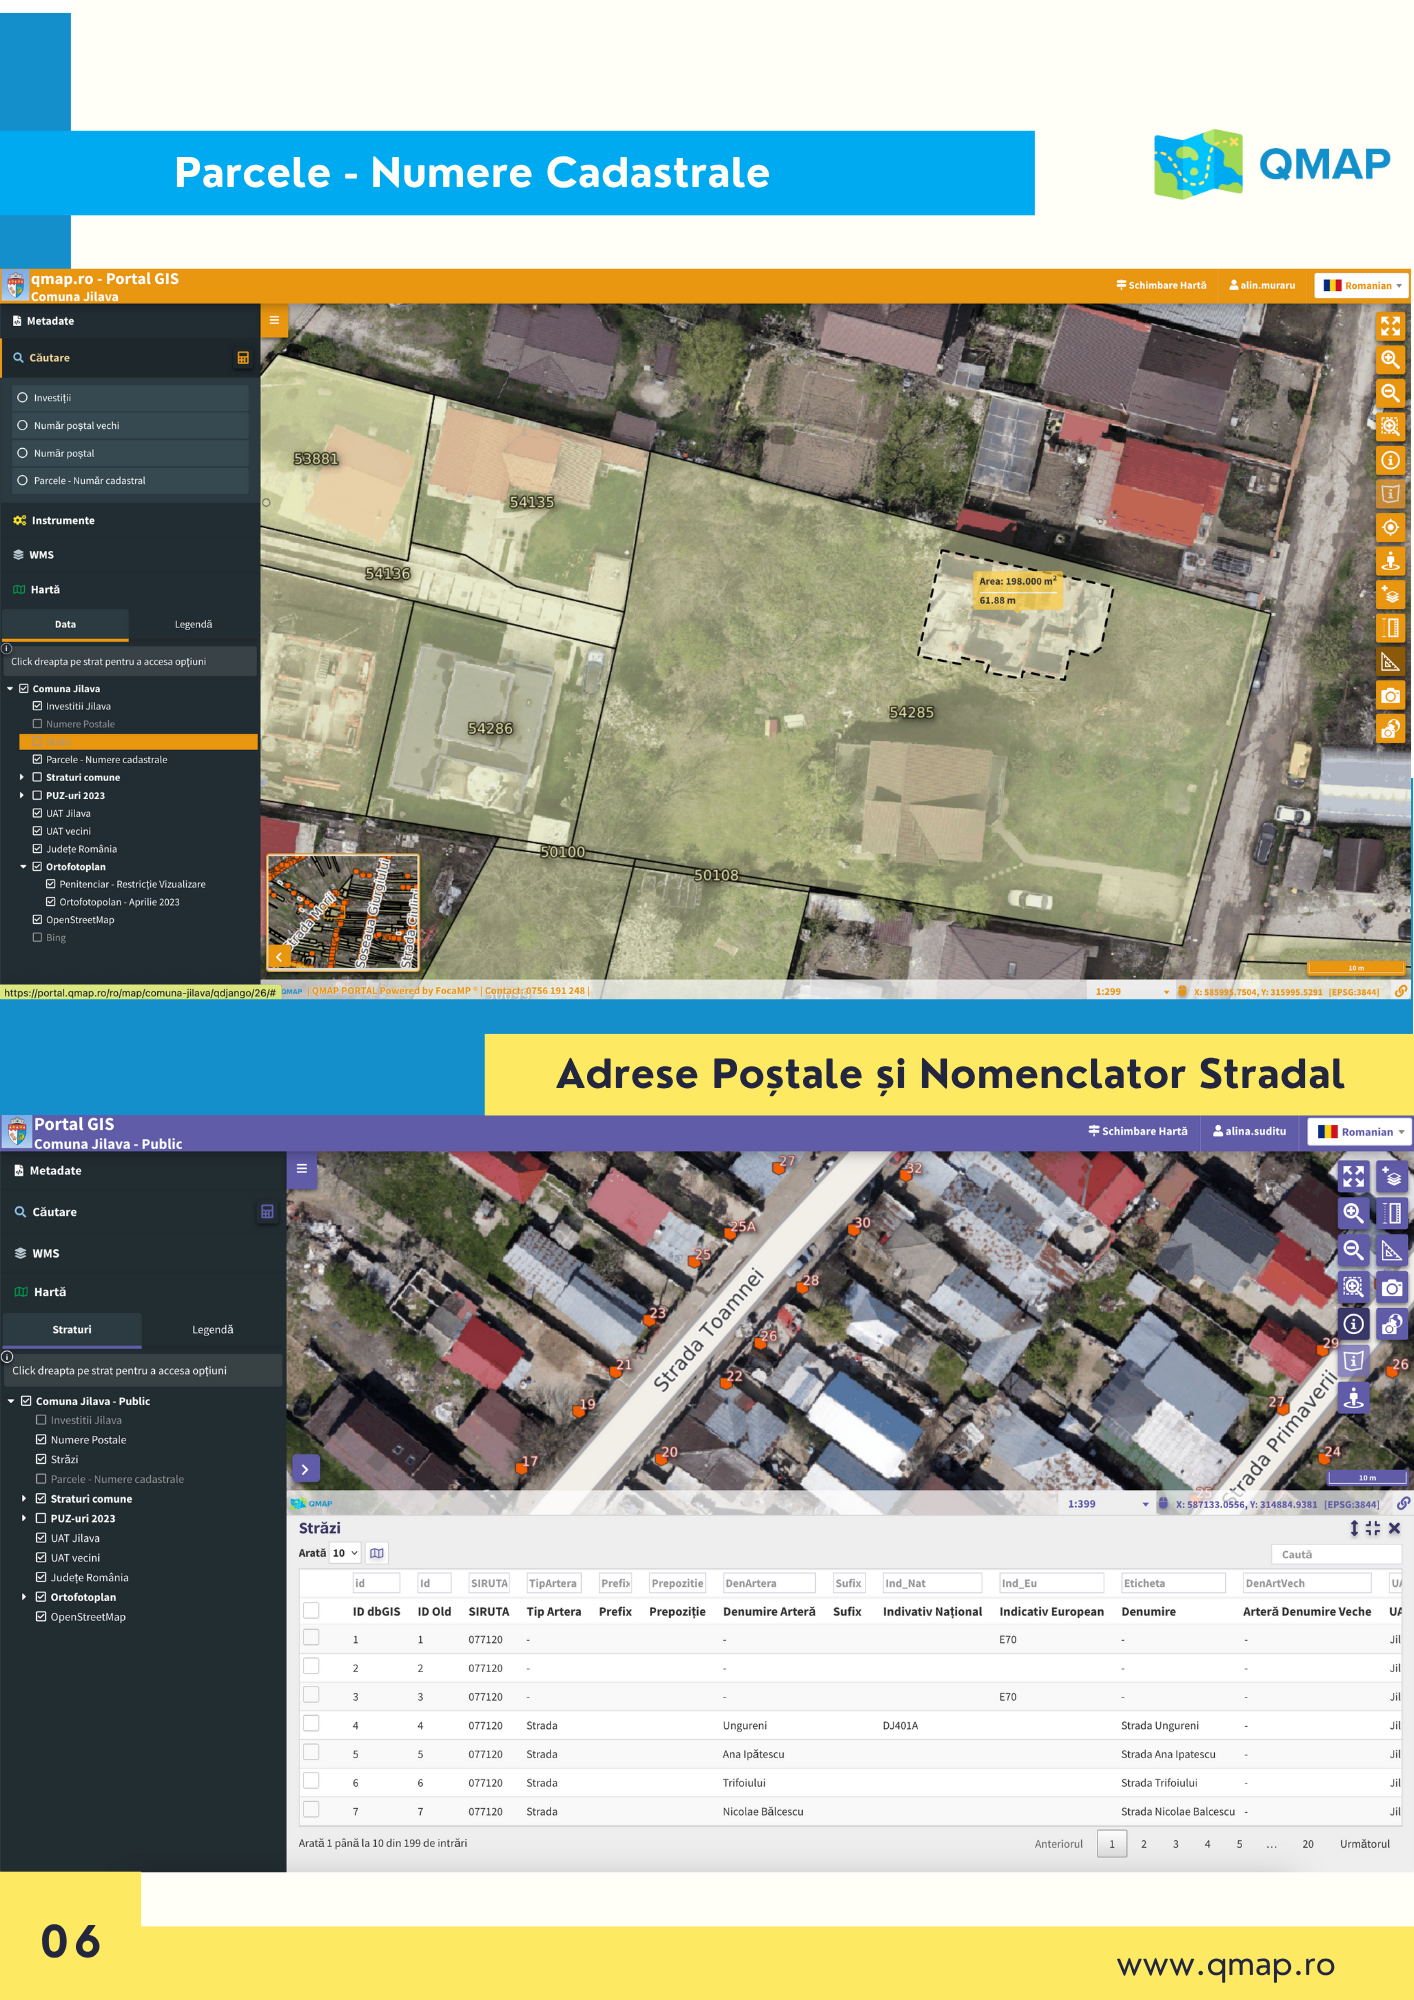Screen dimensions: 1414x2000
Task: Click the geolocation crosshair icon in orange toolbar
Action: point(1390,527)
